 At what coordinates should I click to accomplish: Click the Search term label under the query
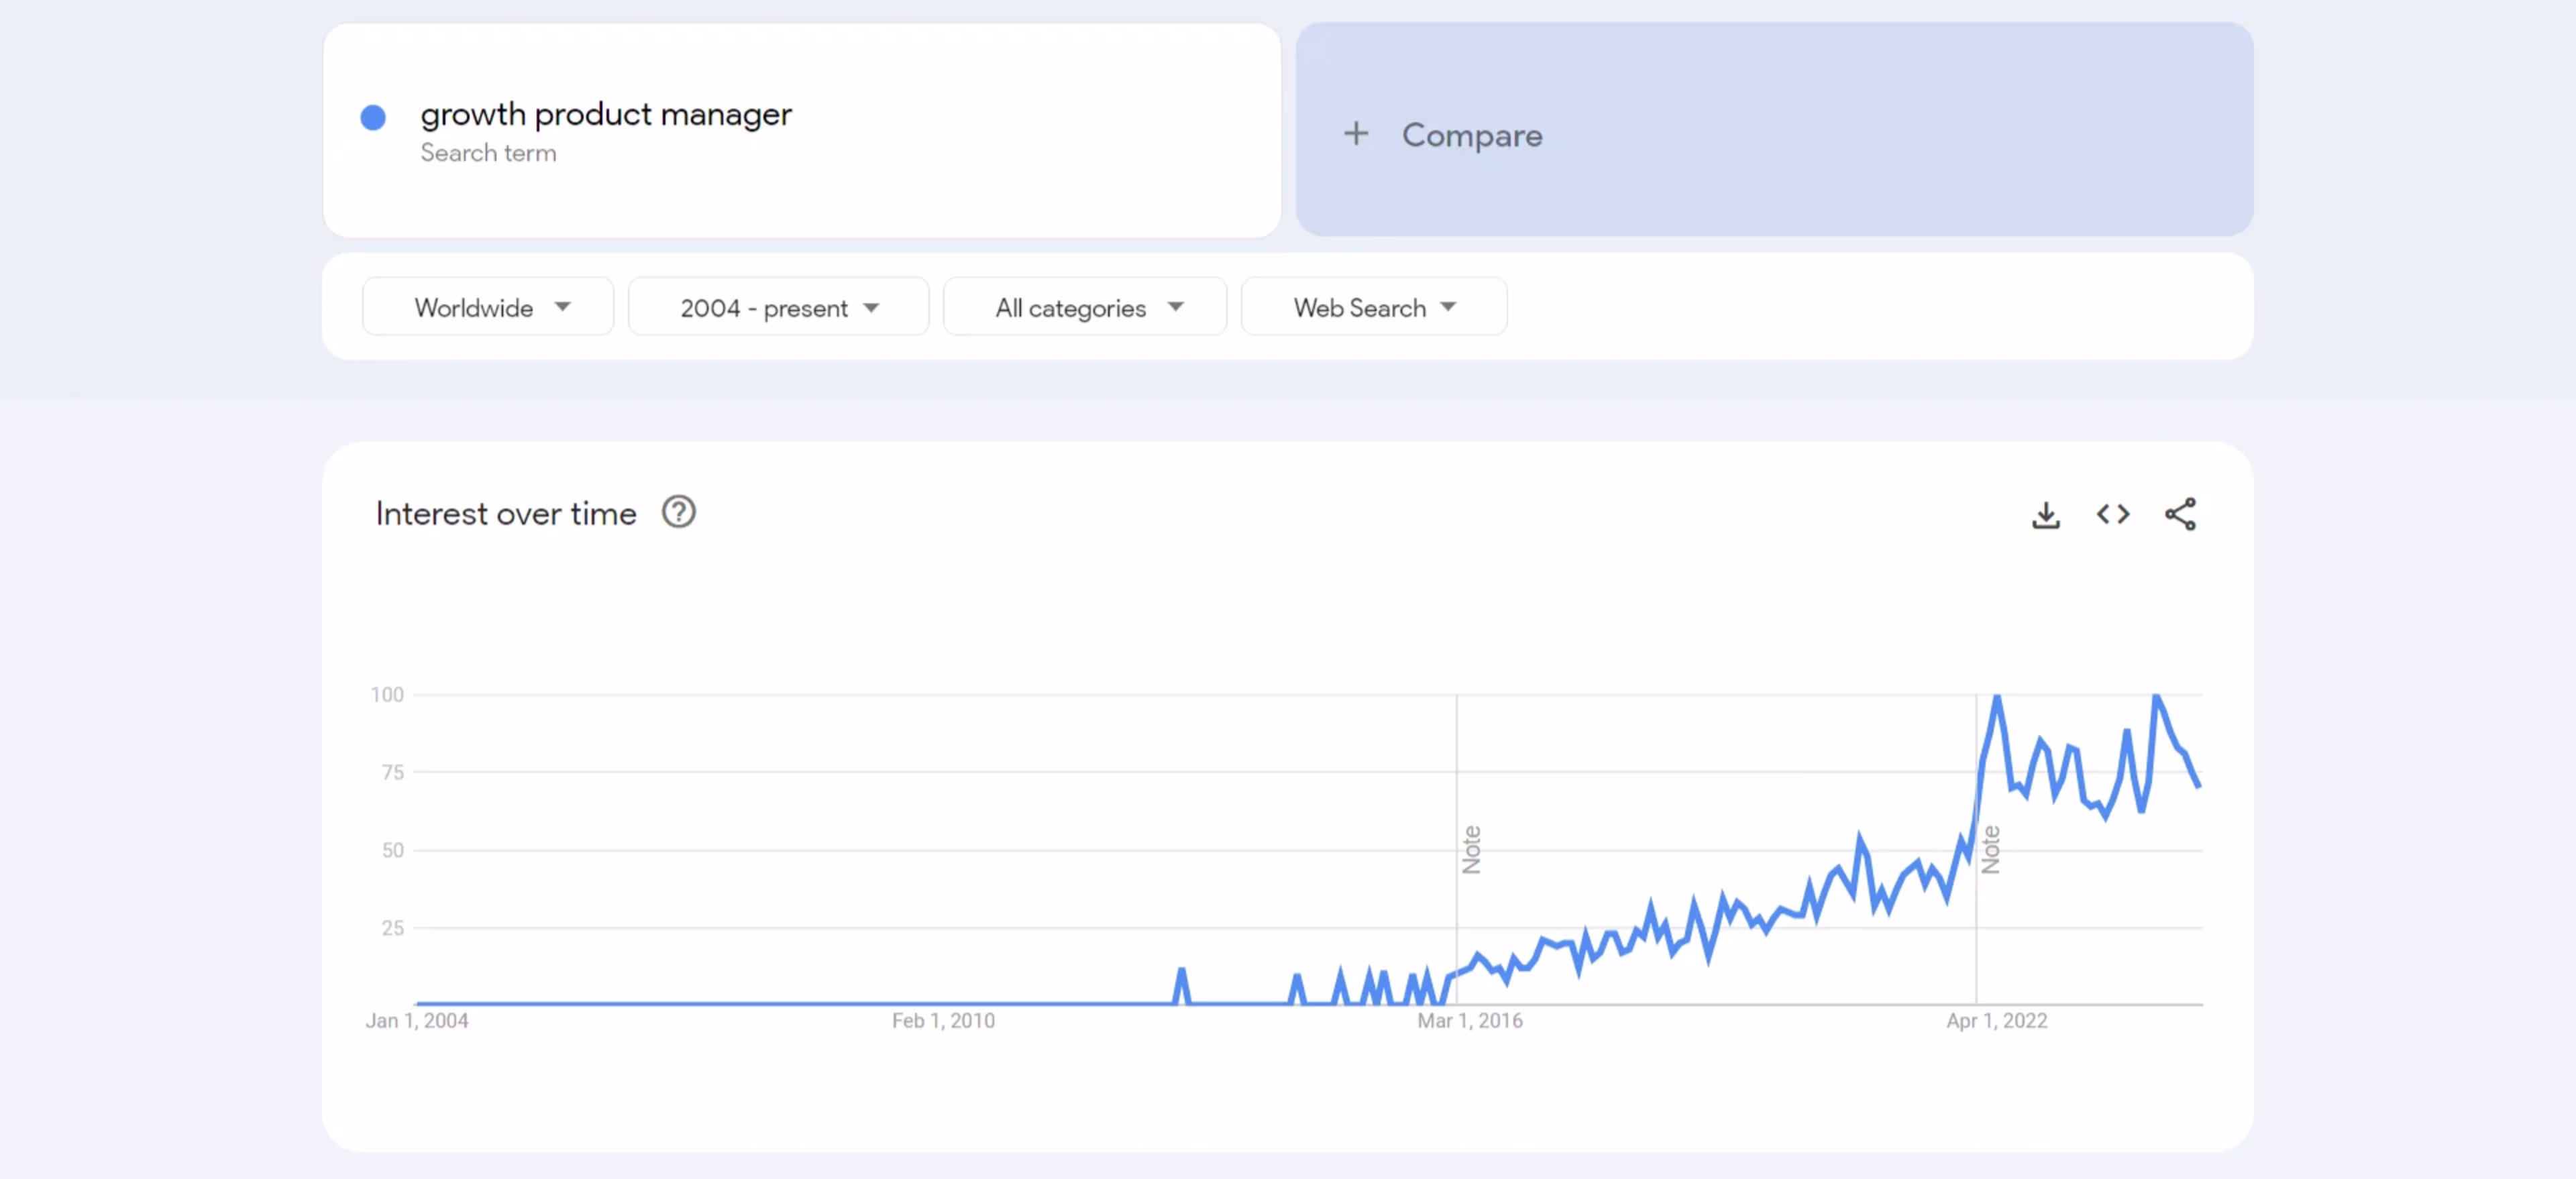click(488, 153)
